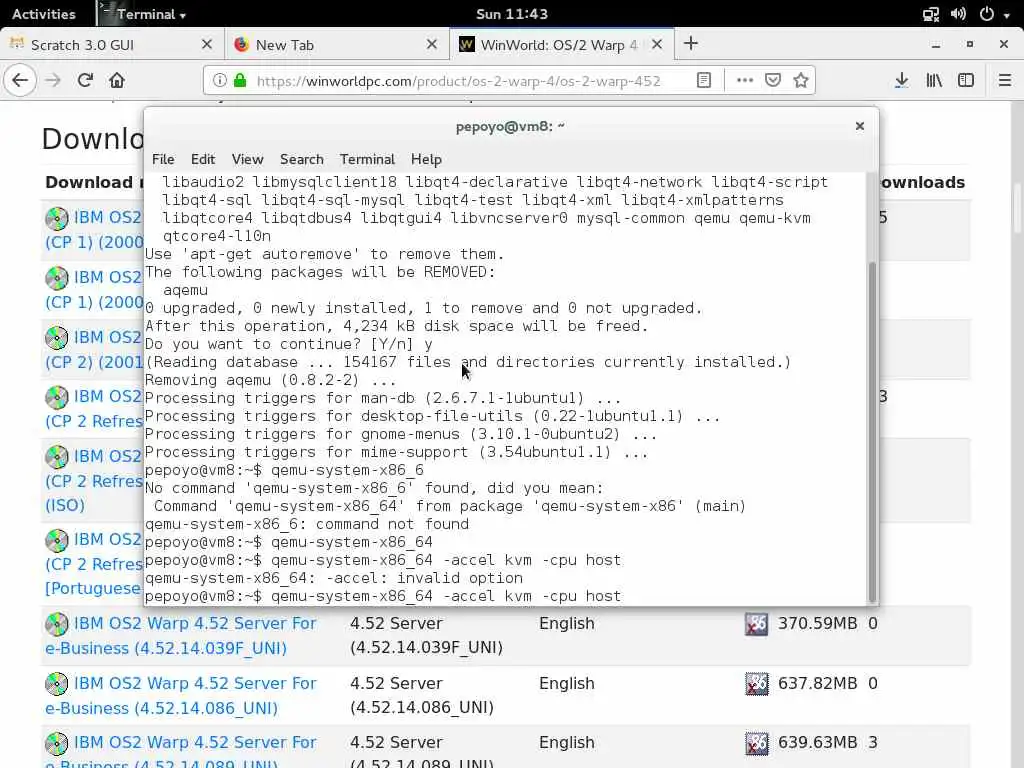Open the terminal View menu
The image size is (1024, 768).
(248, 159)
